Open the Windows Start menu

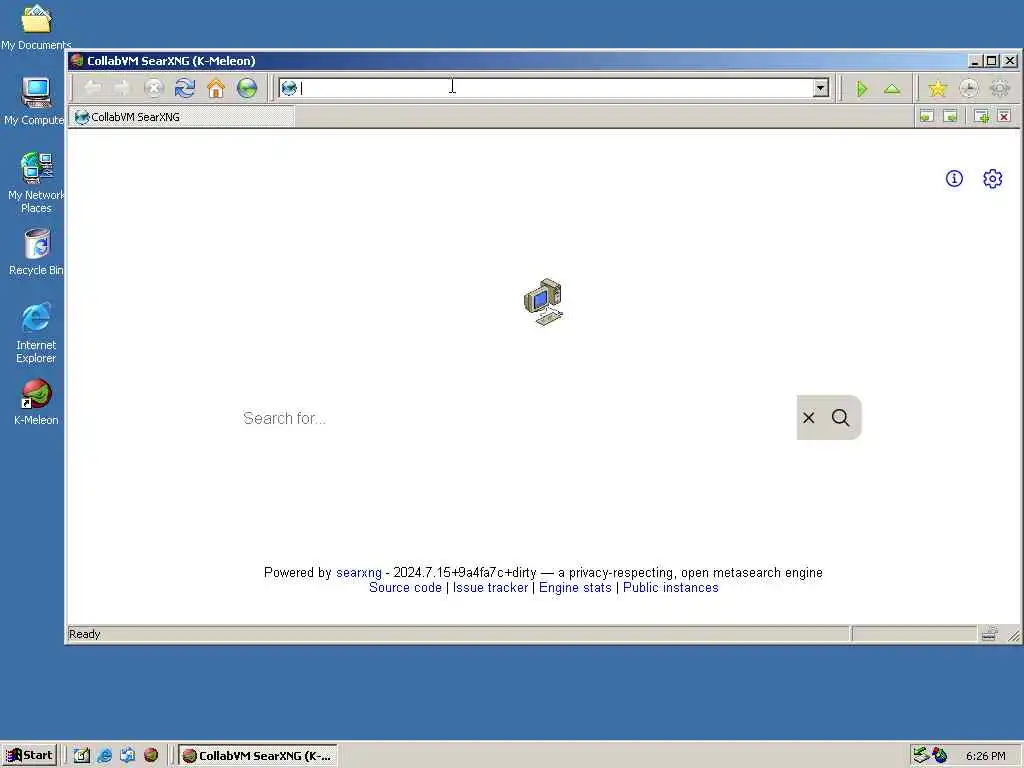pyautogui.click(x=29, y=756)
